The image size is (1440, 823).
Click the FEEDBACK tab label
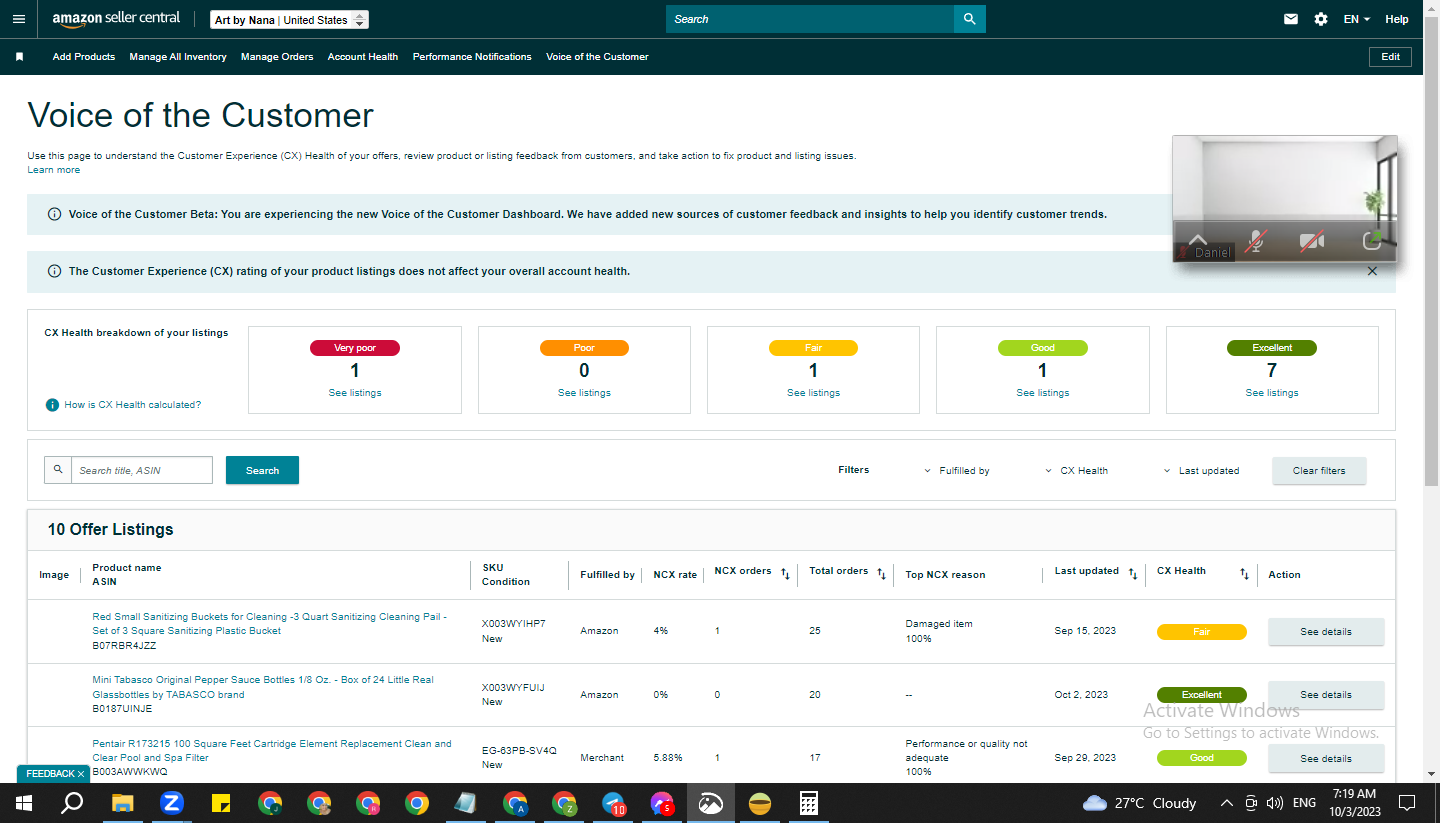(x=50, y=774)
